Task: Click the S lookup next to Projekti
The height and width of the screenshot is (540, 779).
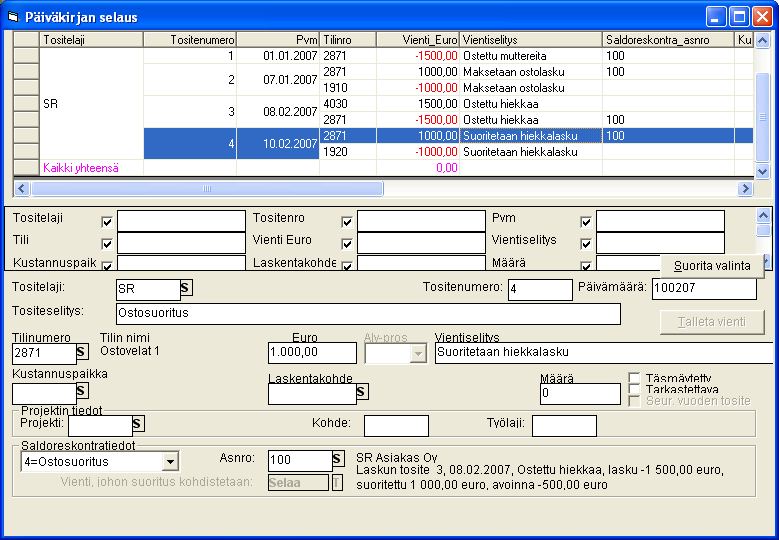Action: tap(138, 424)
